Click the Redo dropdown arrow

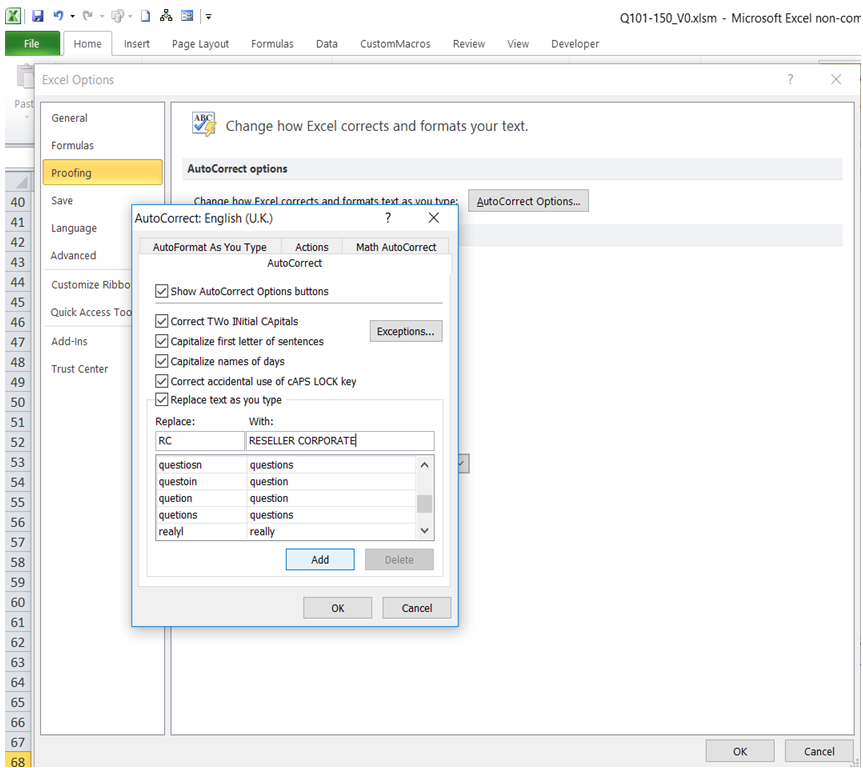click(101, 15)
